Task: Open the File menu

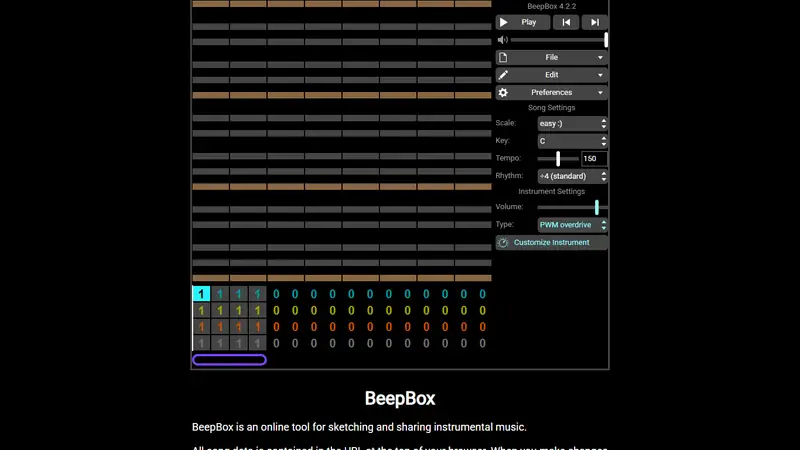Action: point(552,58)
